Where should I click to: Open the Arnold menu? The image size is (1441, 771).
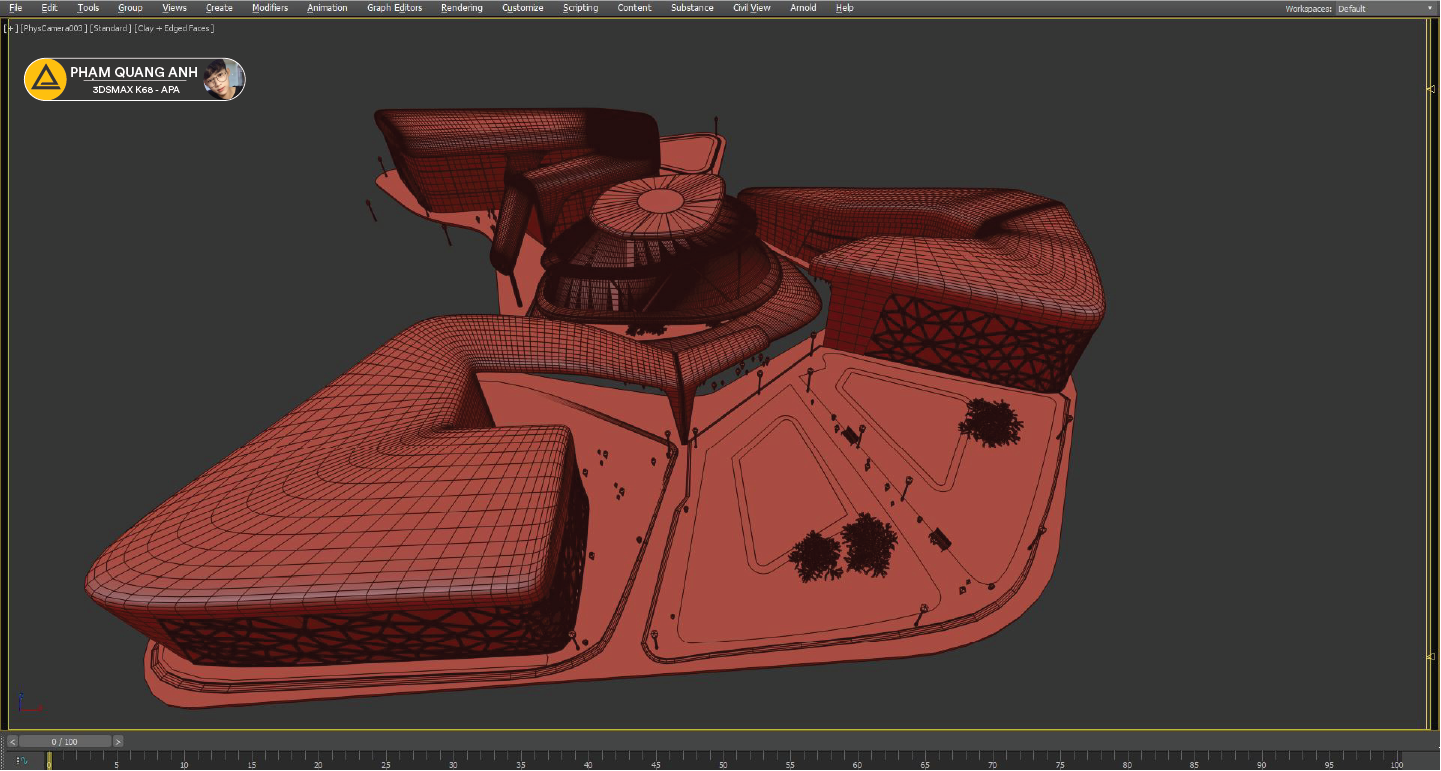(x=802, y=8)
